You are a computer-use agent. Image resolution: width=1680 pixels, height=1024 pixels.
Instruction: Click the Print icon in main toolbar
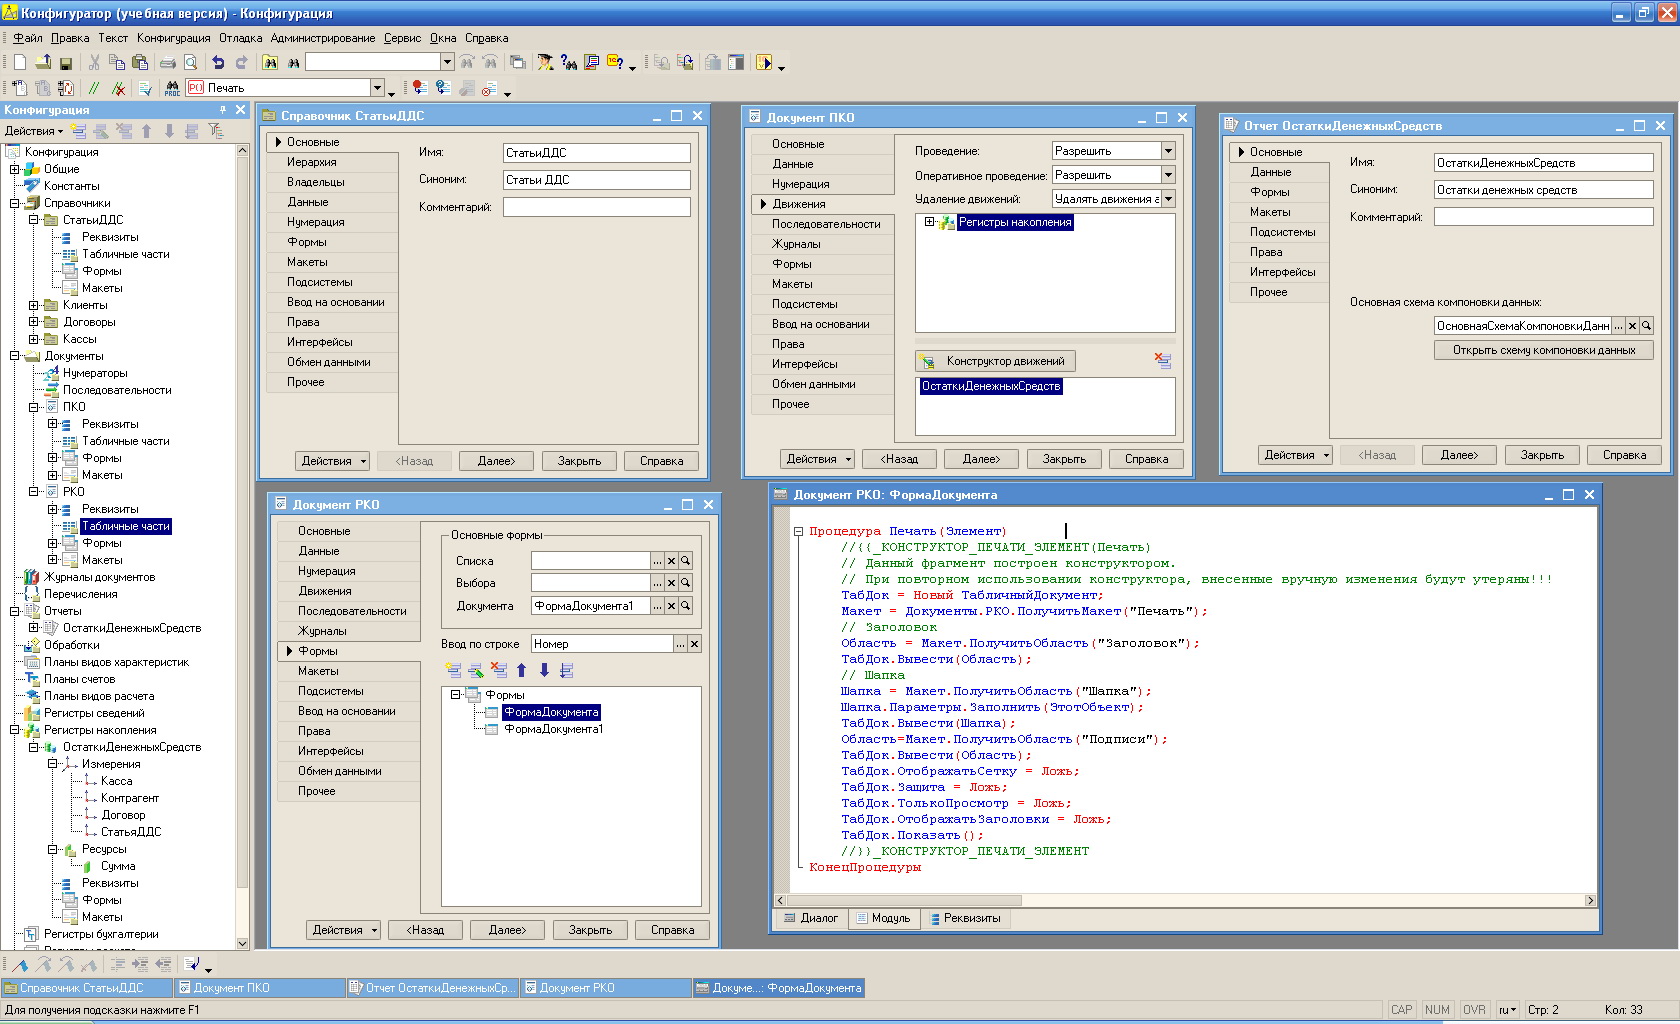pos(168,63)
